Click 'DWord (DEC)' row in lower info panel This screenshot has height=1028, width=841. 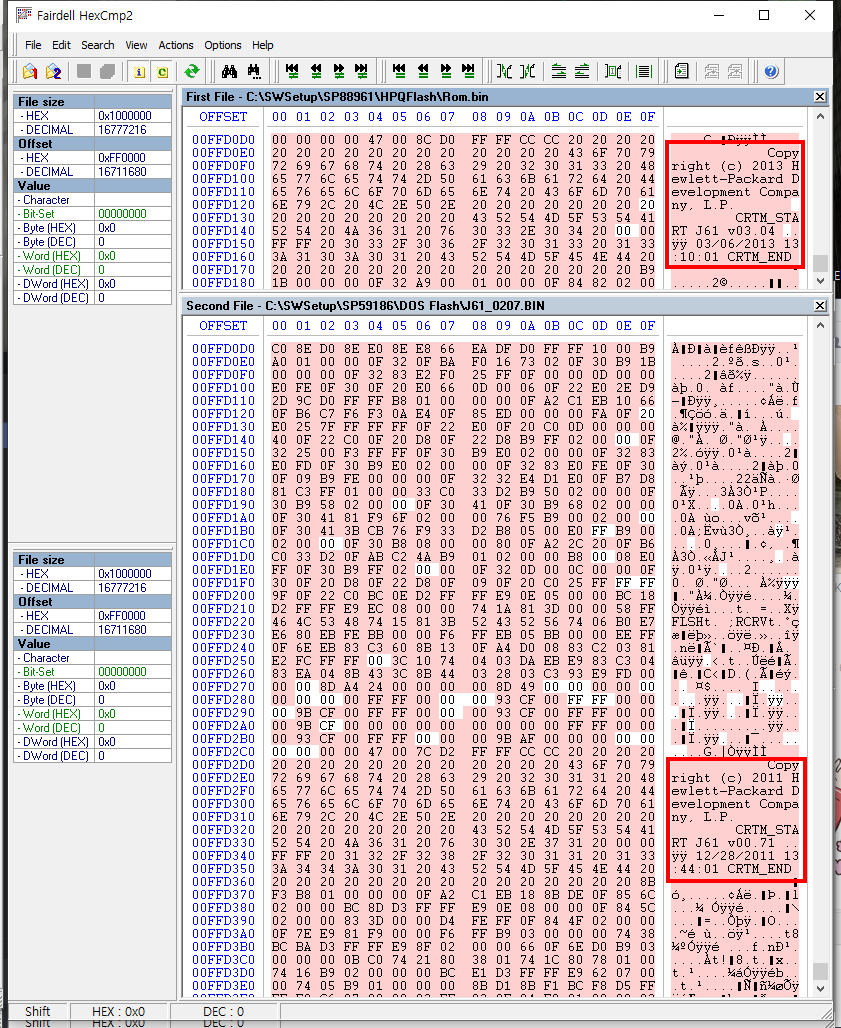coord(92,756)
